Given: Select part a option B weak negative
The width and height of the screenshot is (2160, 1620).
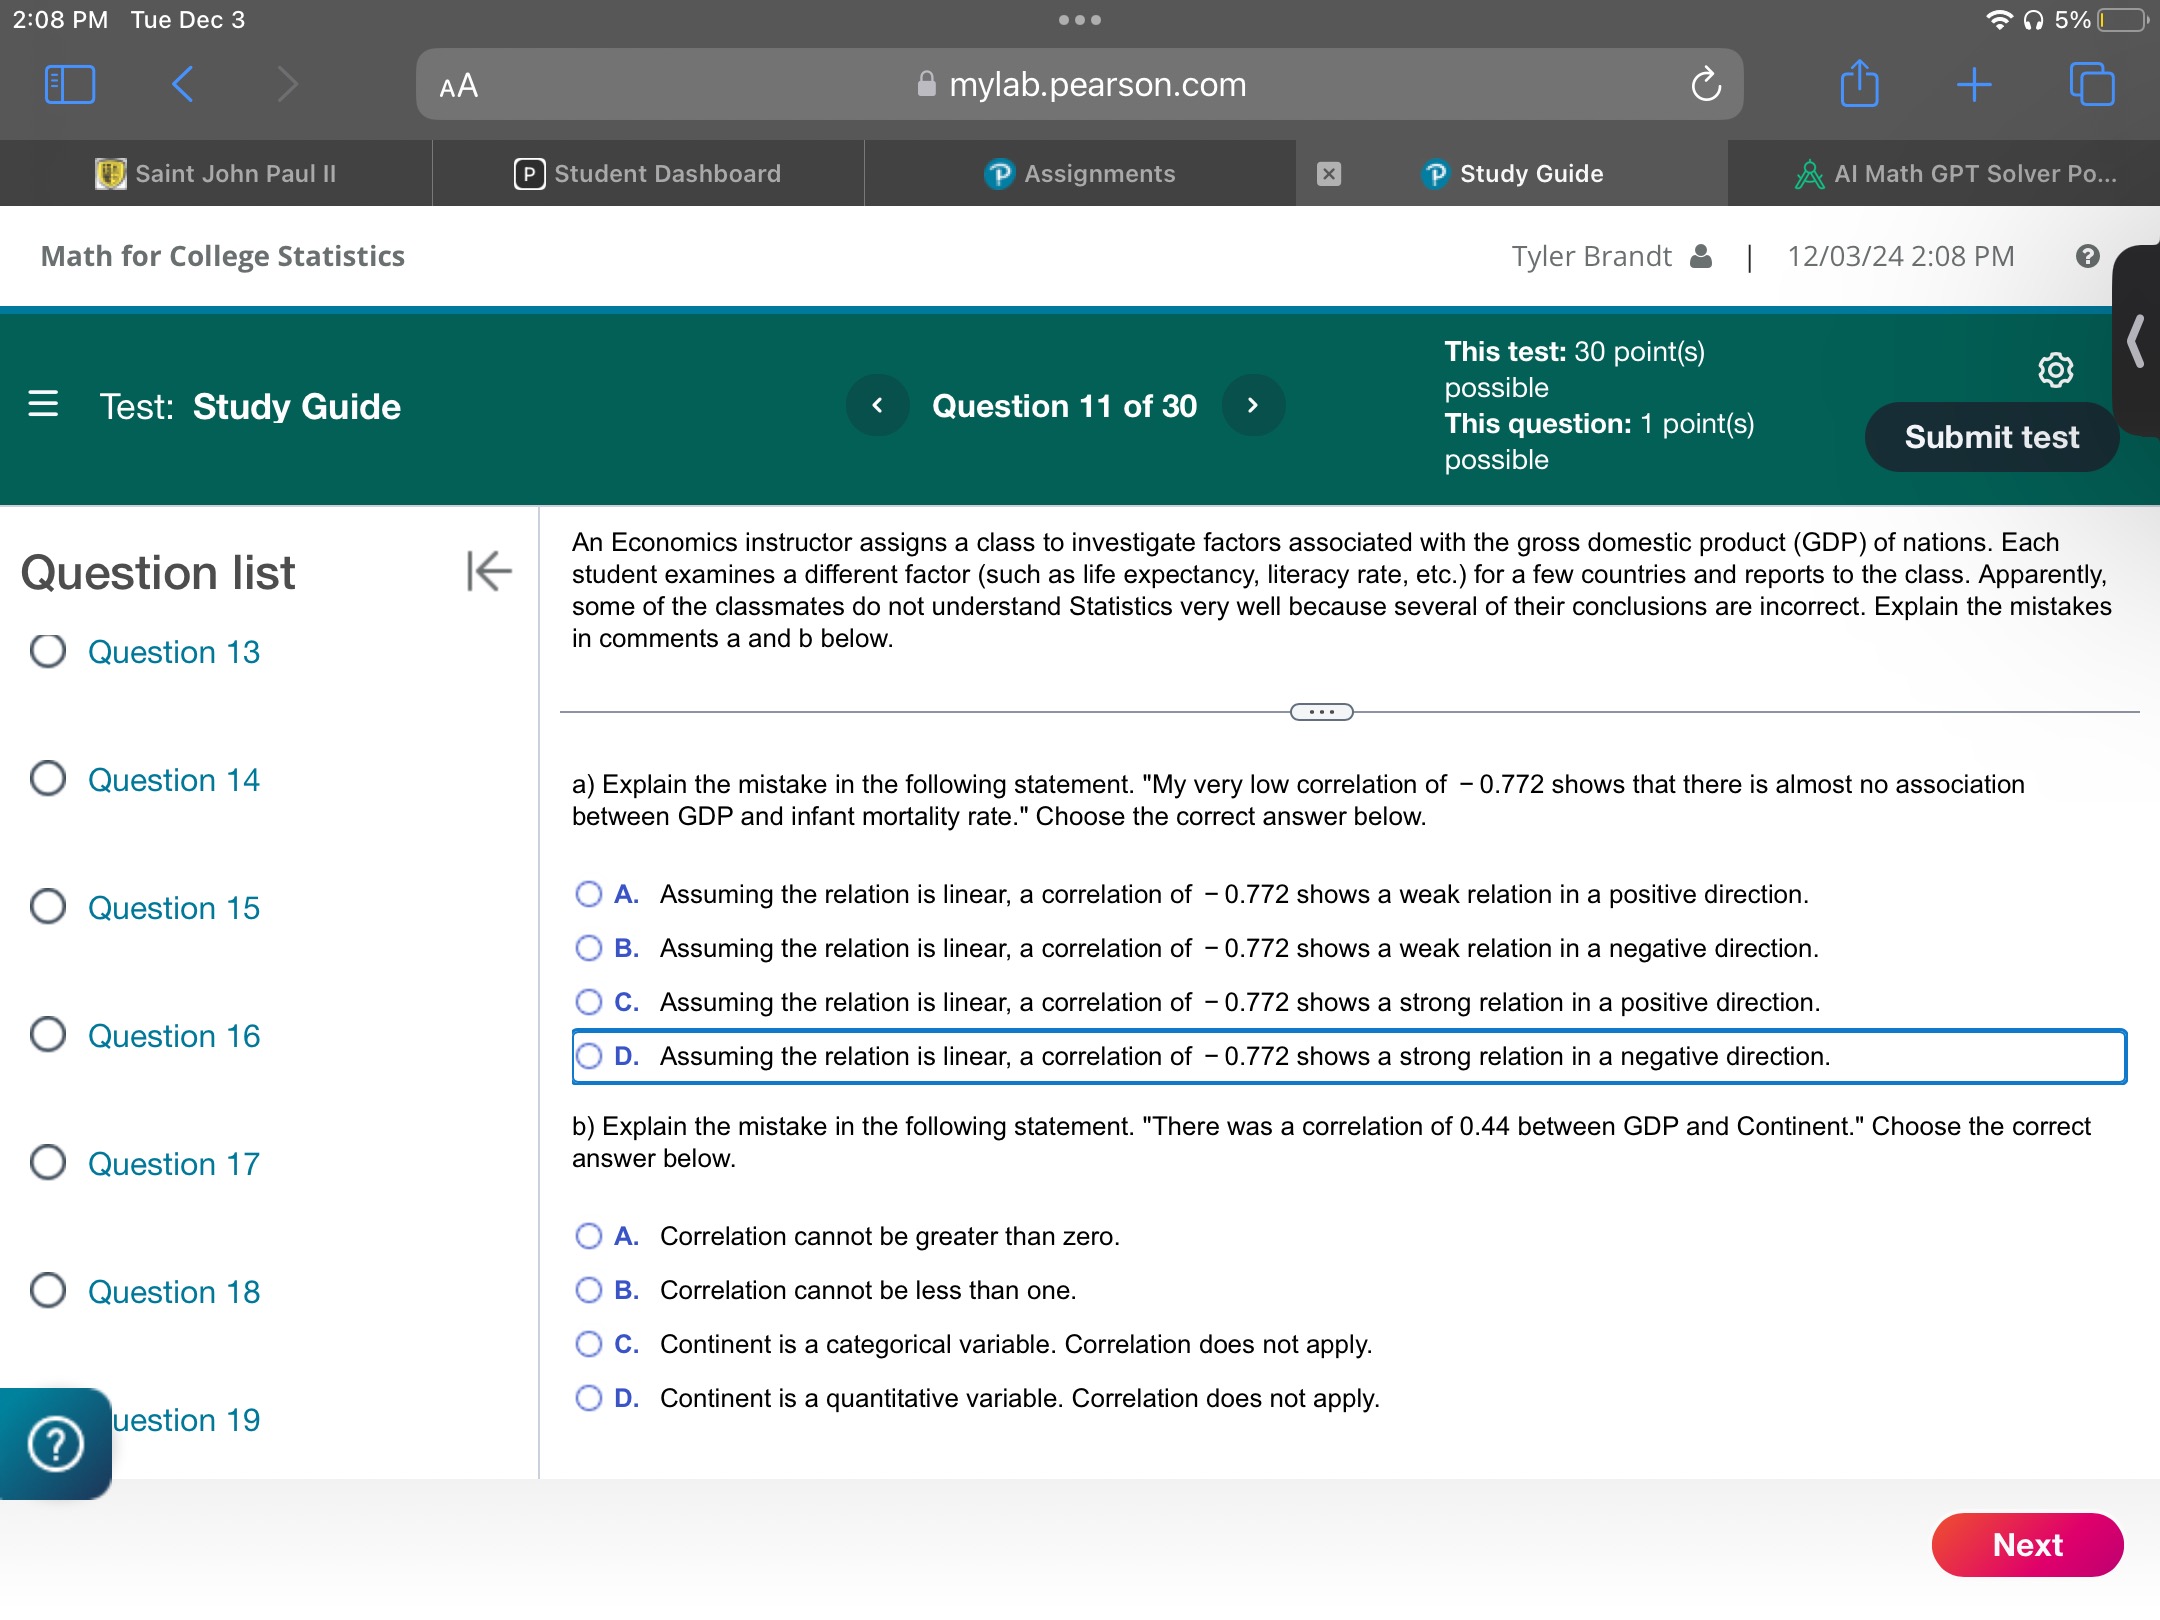Looking at the screenshot, I should 589,948.
